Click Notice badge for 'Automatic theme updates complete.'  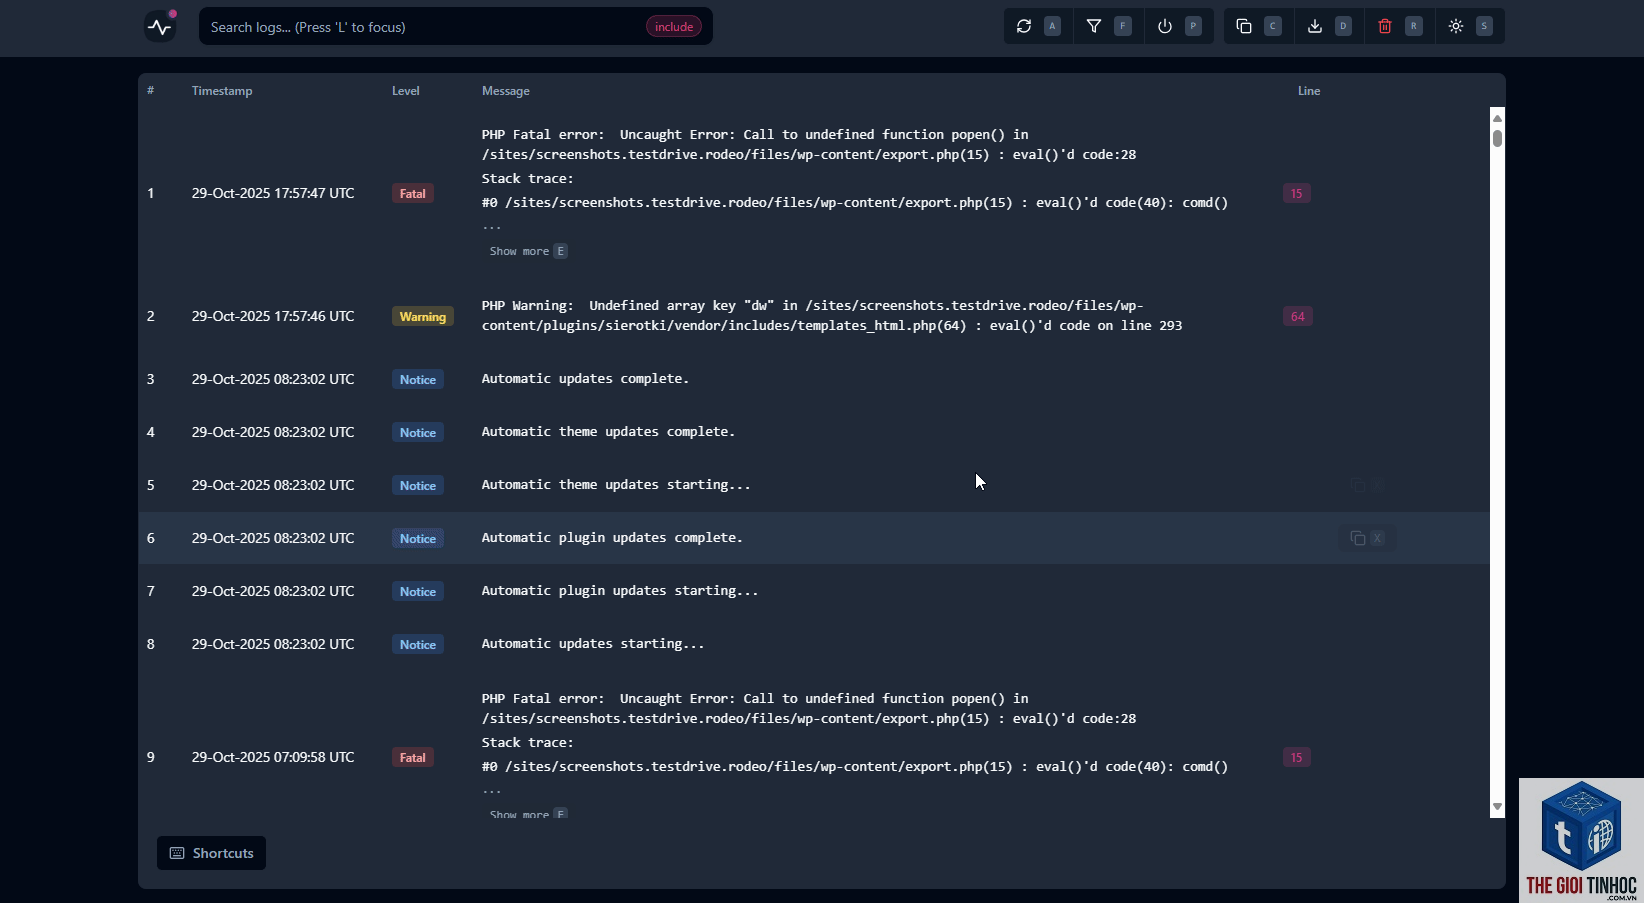418,432
